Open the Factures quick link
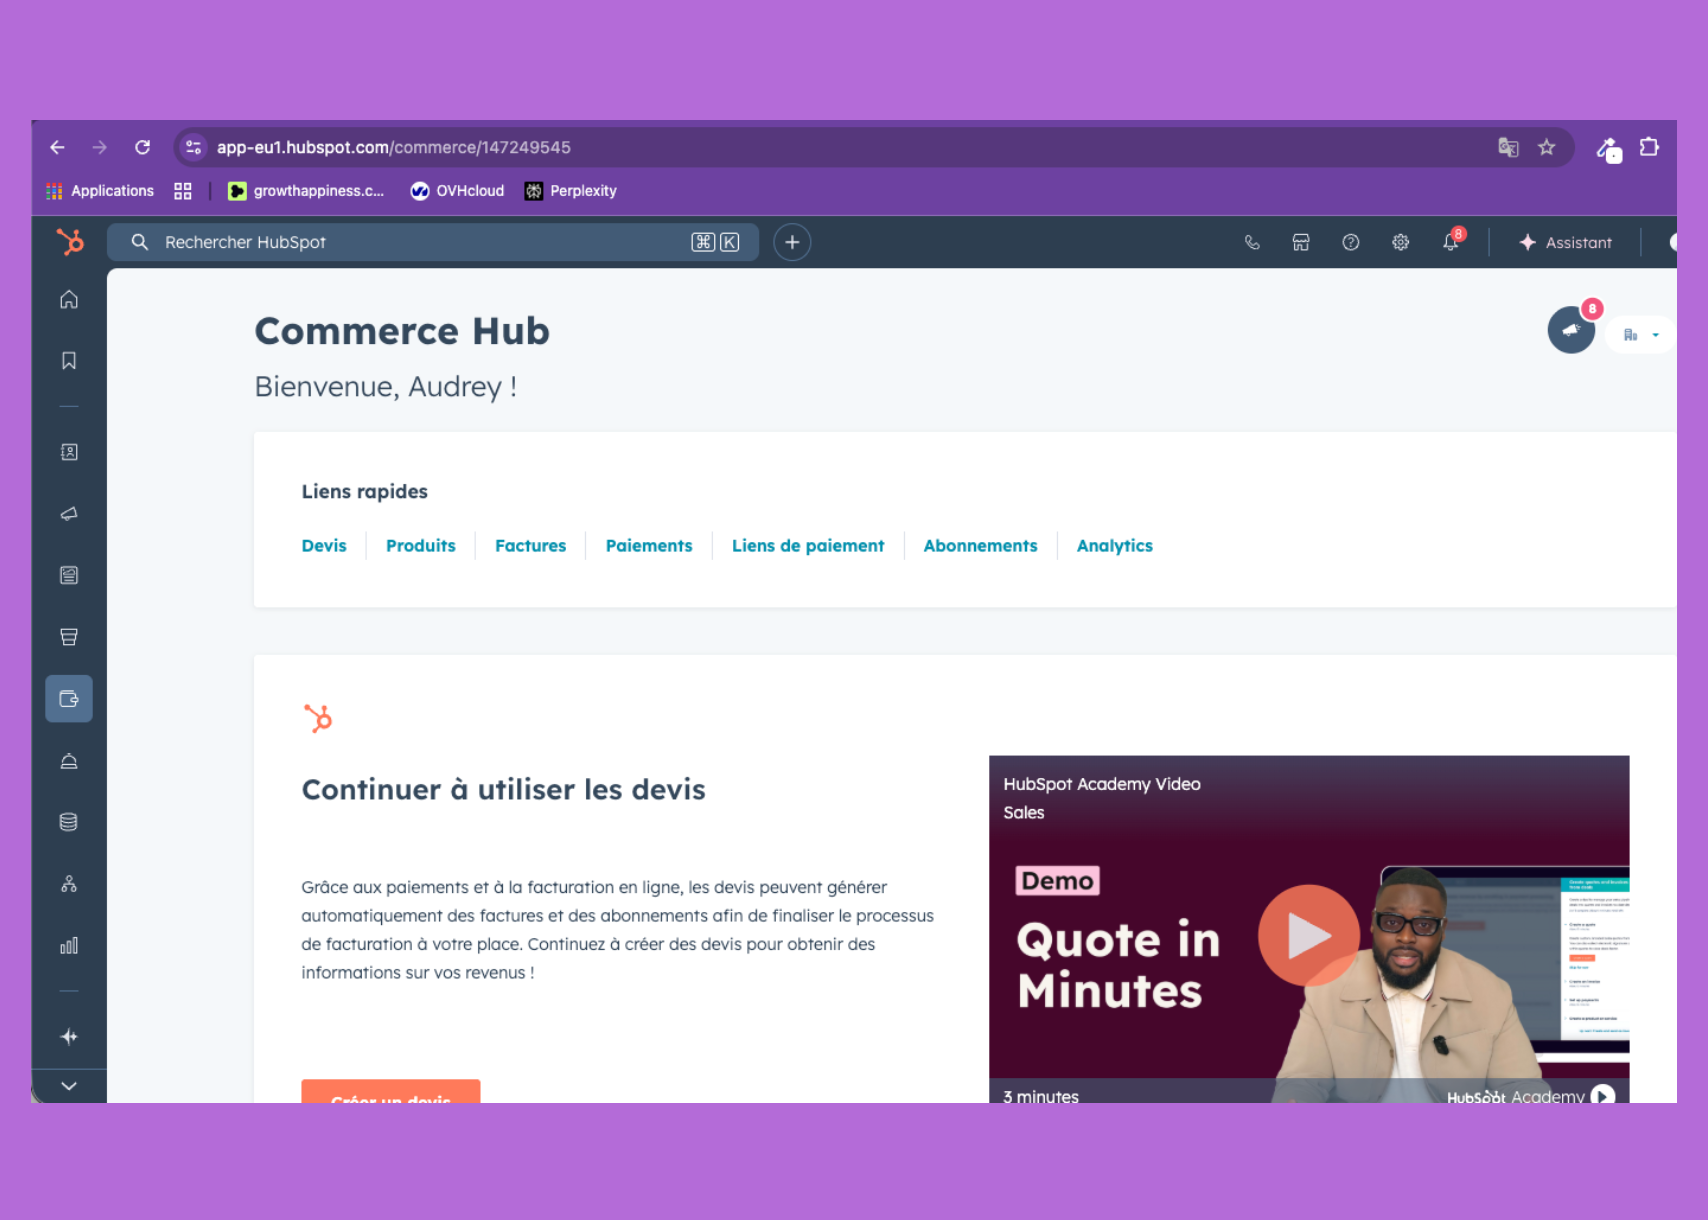Image resolution: width=1708 pixels, height=1220 pixels. [x=530, y=545]
